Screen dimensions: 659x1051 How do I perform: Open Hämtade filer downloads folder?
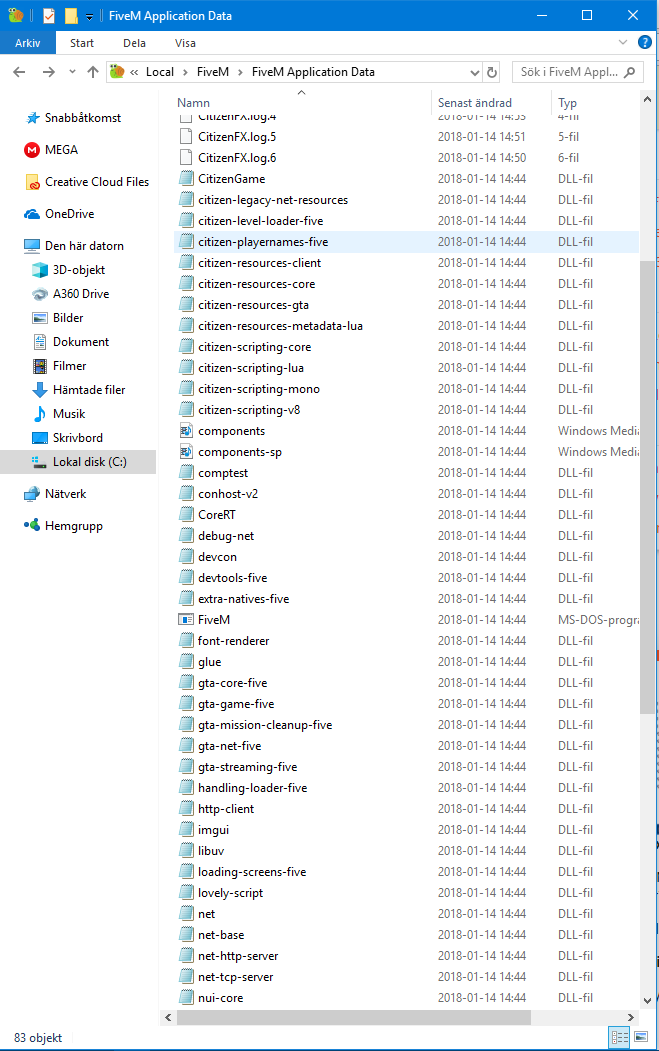[x=78, y=389]
